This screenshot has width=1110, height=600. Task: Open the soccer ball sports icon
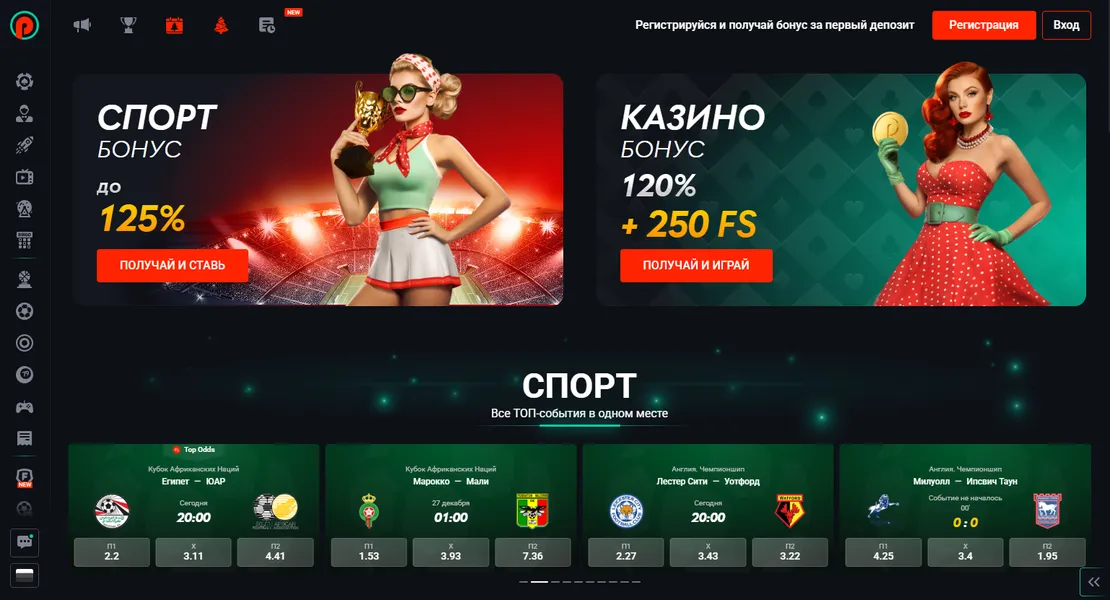(x=25, y=311)
